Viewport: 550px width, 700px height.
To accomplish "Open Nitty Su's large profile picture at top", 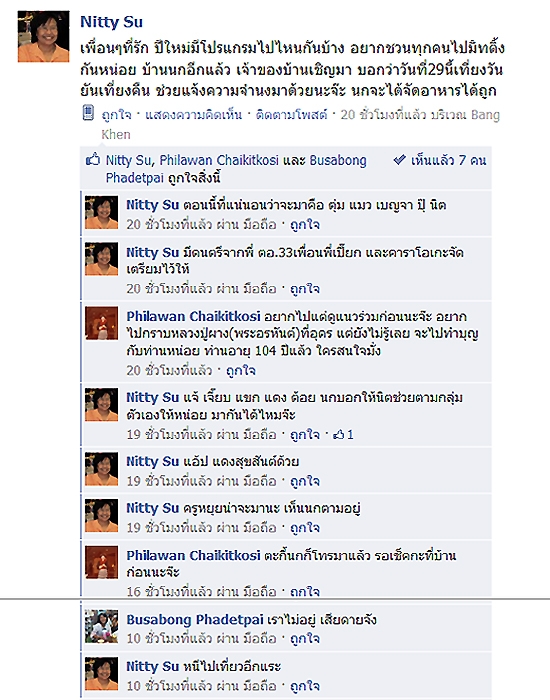I will (x=43, y=37).
